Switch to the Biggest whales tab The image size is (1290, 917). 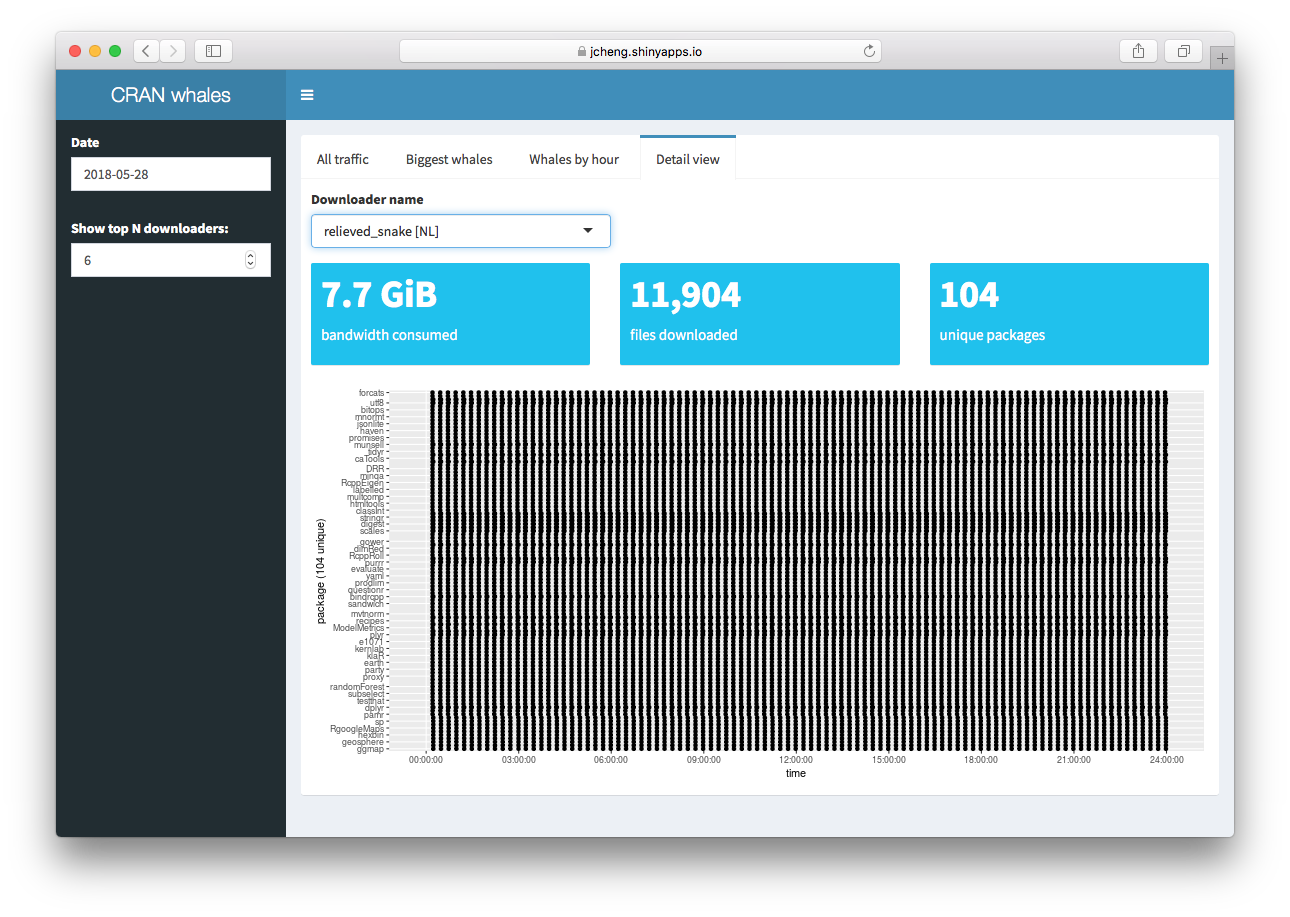click(448, 158)
